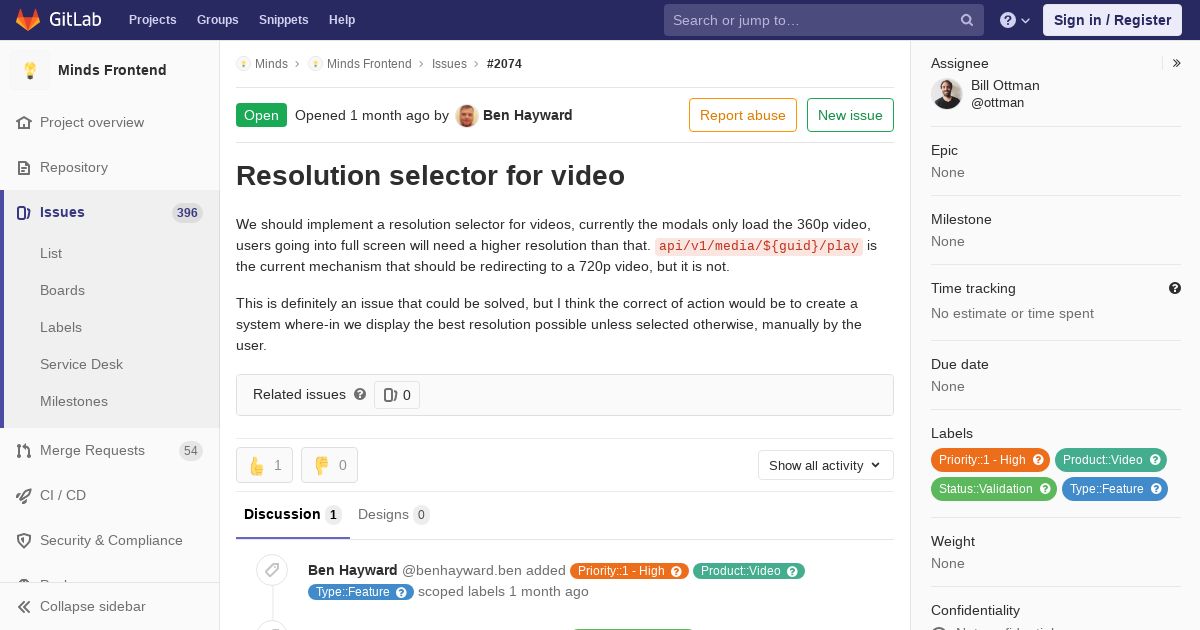This screenshot has height=630, width=1200.
Task: Focus the Search or jump to field
Action: coord(824,20)
